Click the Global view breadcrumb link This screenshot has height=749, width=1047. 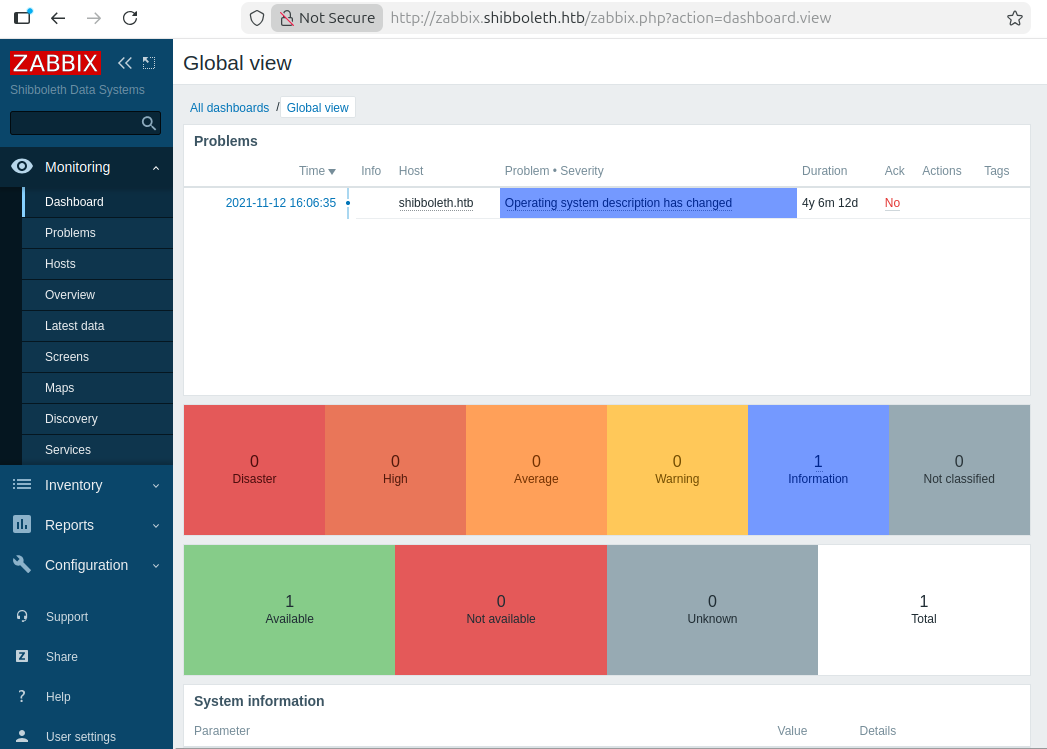point(317,107)
